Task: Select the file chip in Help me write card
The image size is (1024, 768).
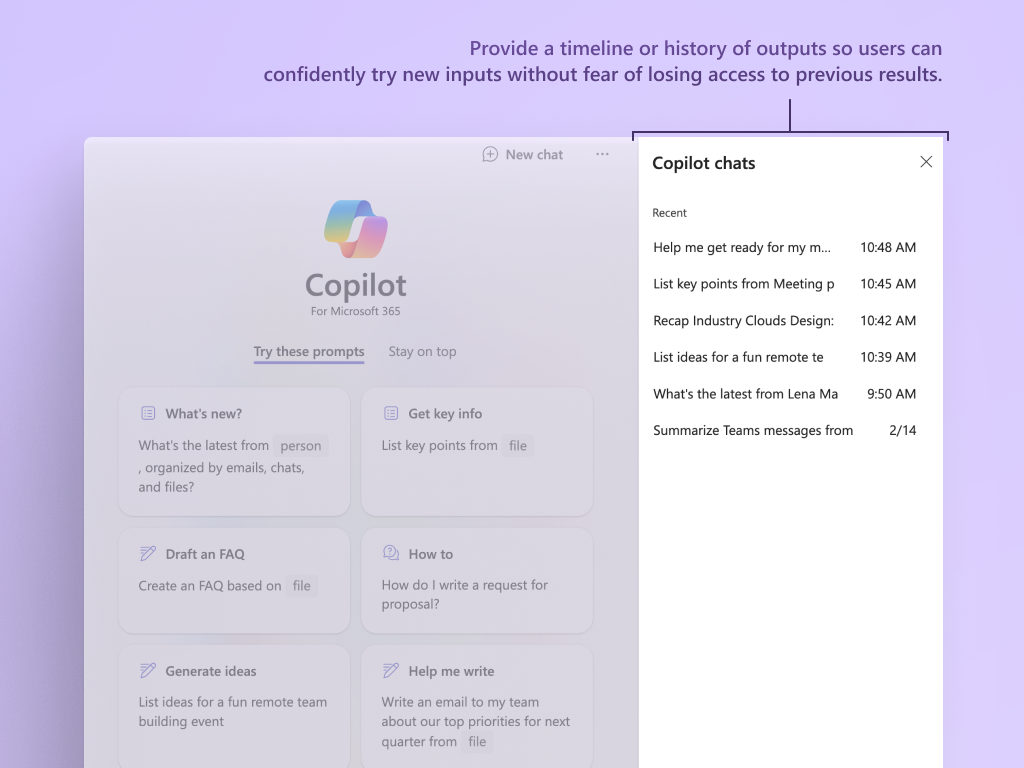Action: 476,741
